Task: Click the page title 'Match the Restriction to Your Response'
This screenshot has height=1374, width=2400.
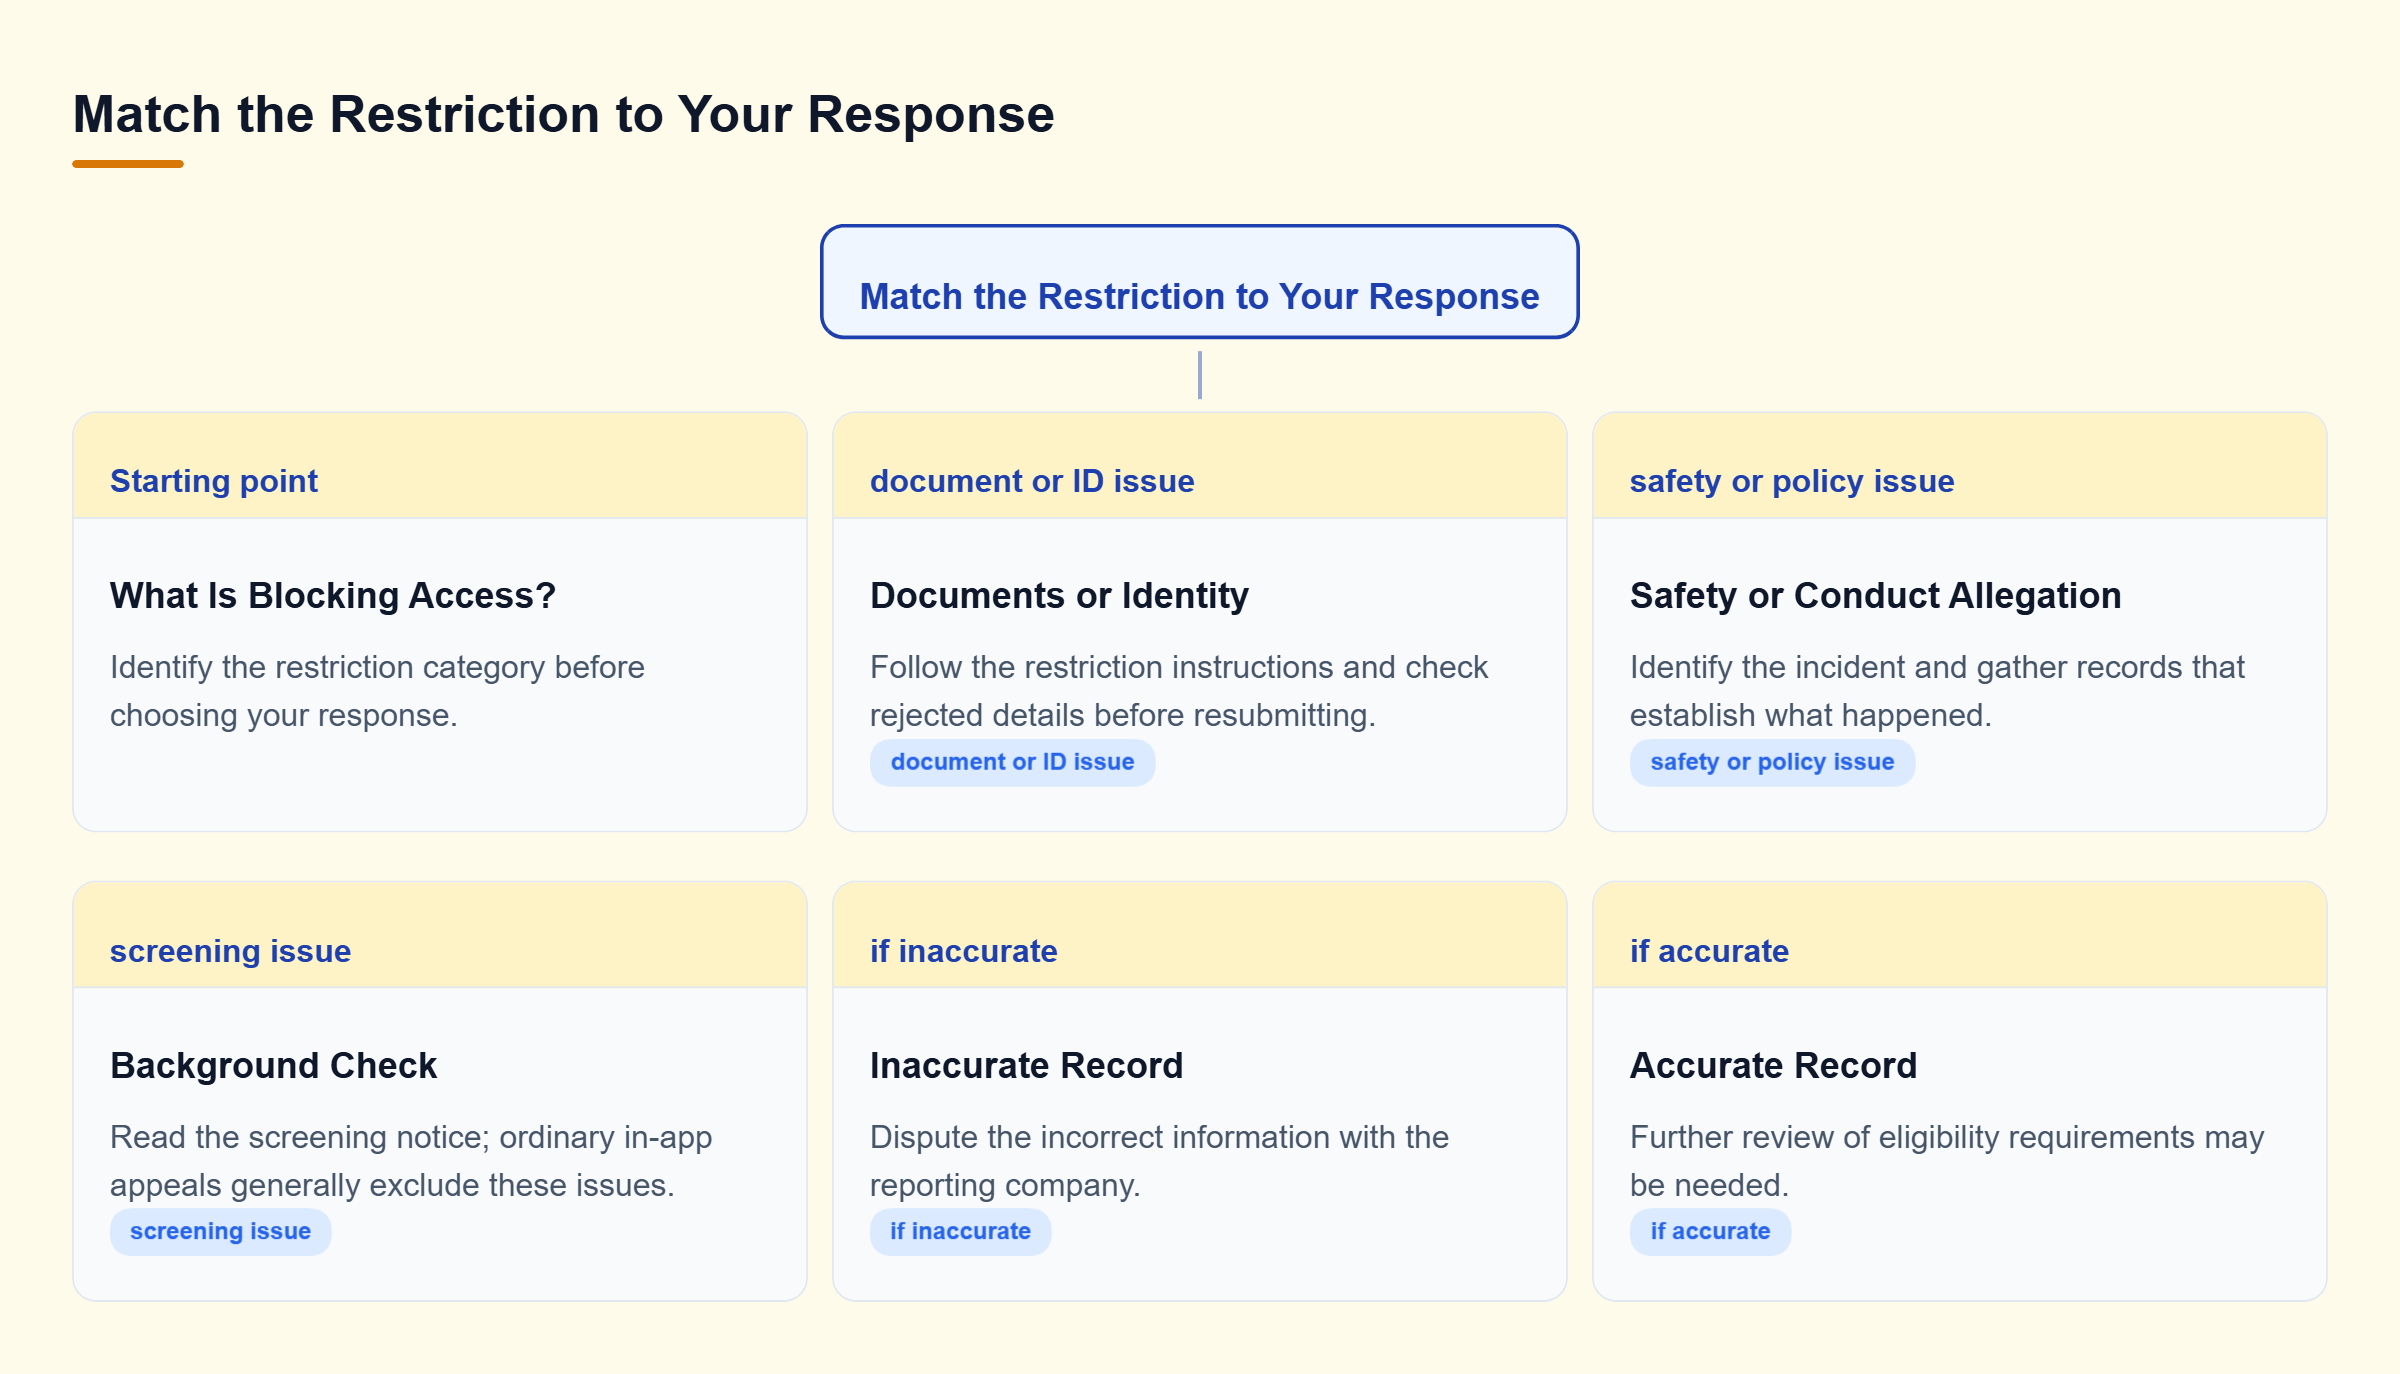Action: pos(563,114)
